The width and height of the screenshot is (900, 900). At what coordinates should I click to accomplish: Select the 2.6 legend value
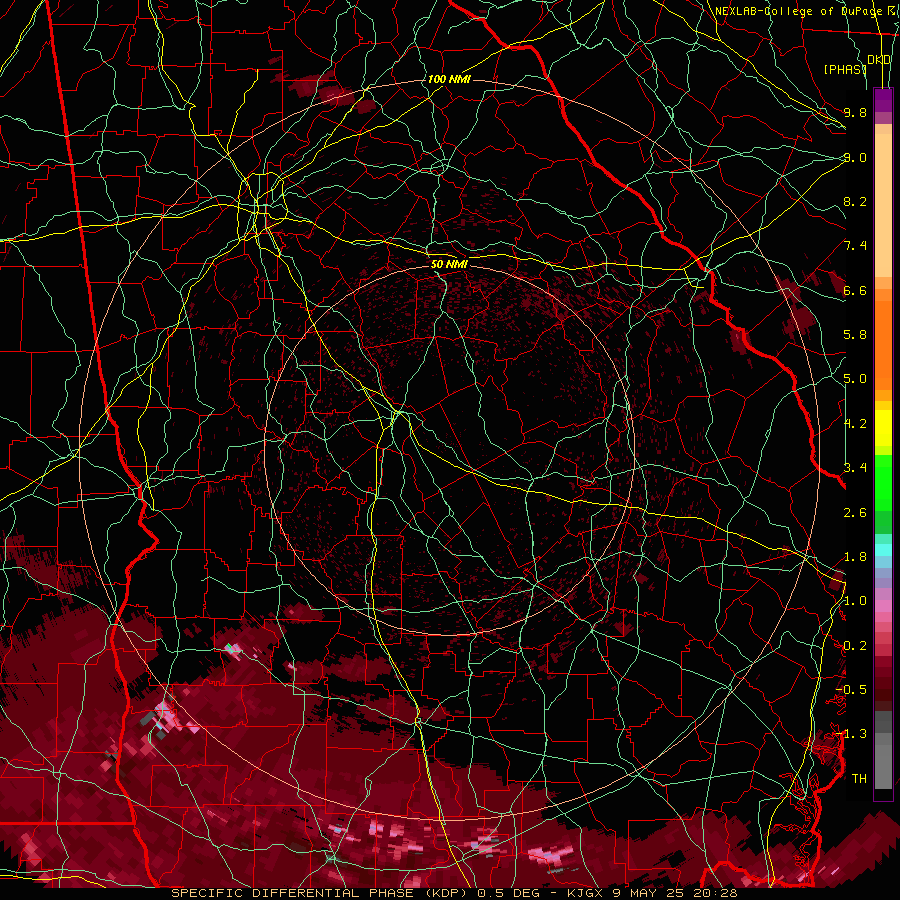coord(855,513)
